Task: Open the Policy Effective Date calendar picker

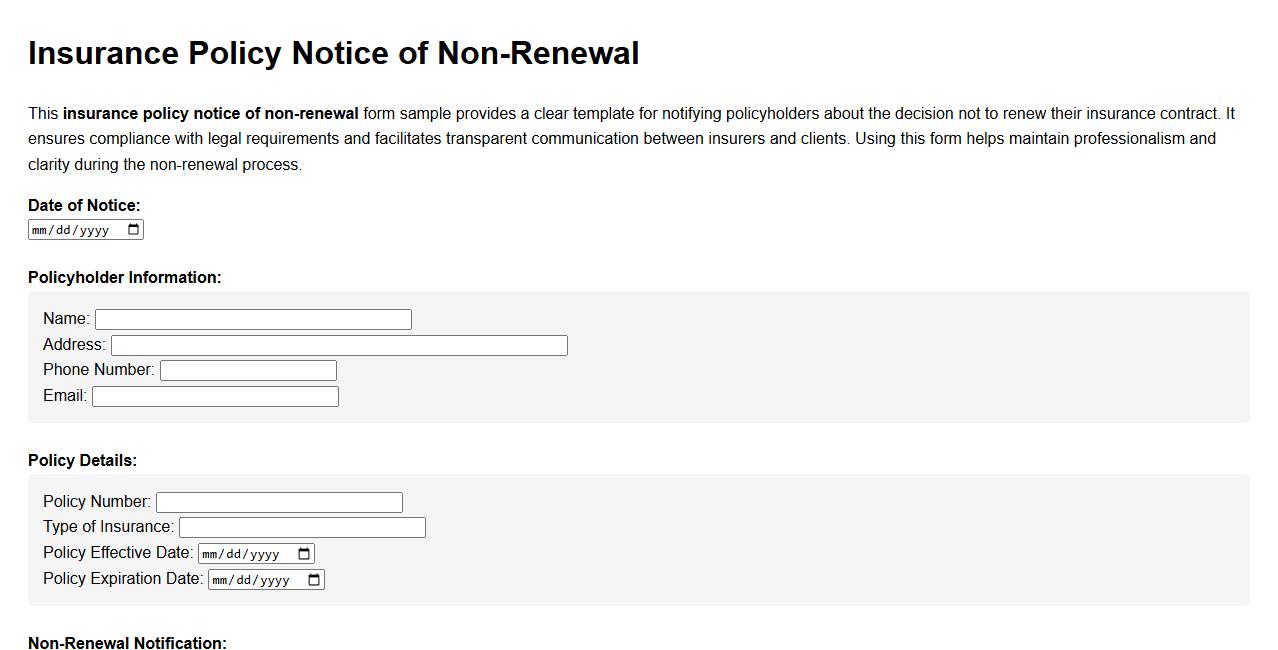Action: (304, 552)
